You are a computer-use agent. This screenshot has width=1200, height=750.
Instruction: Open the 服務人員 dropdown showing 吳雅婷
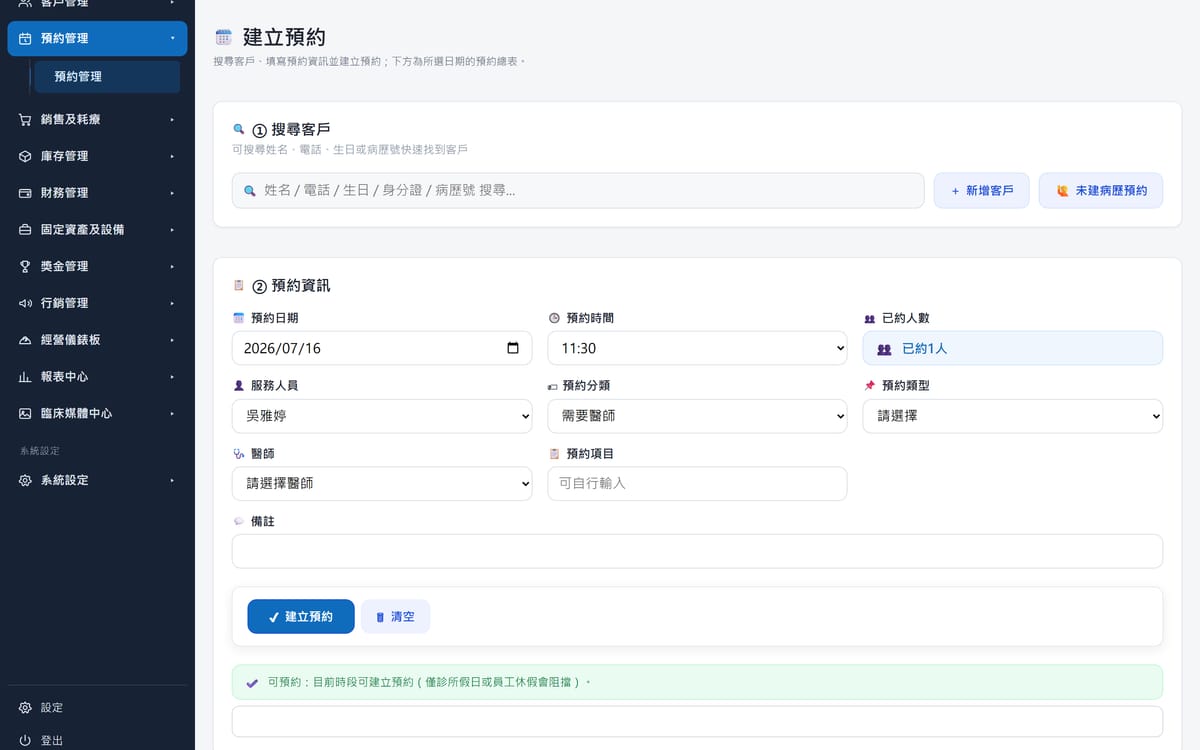tap(382, 416)
